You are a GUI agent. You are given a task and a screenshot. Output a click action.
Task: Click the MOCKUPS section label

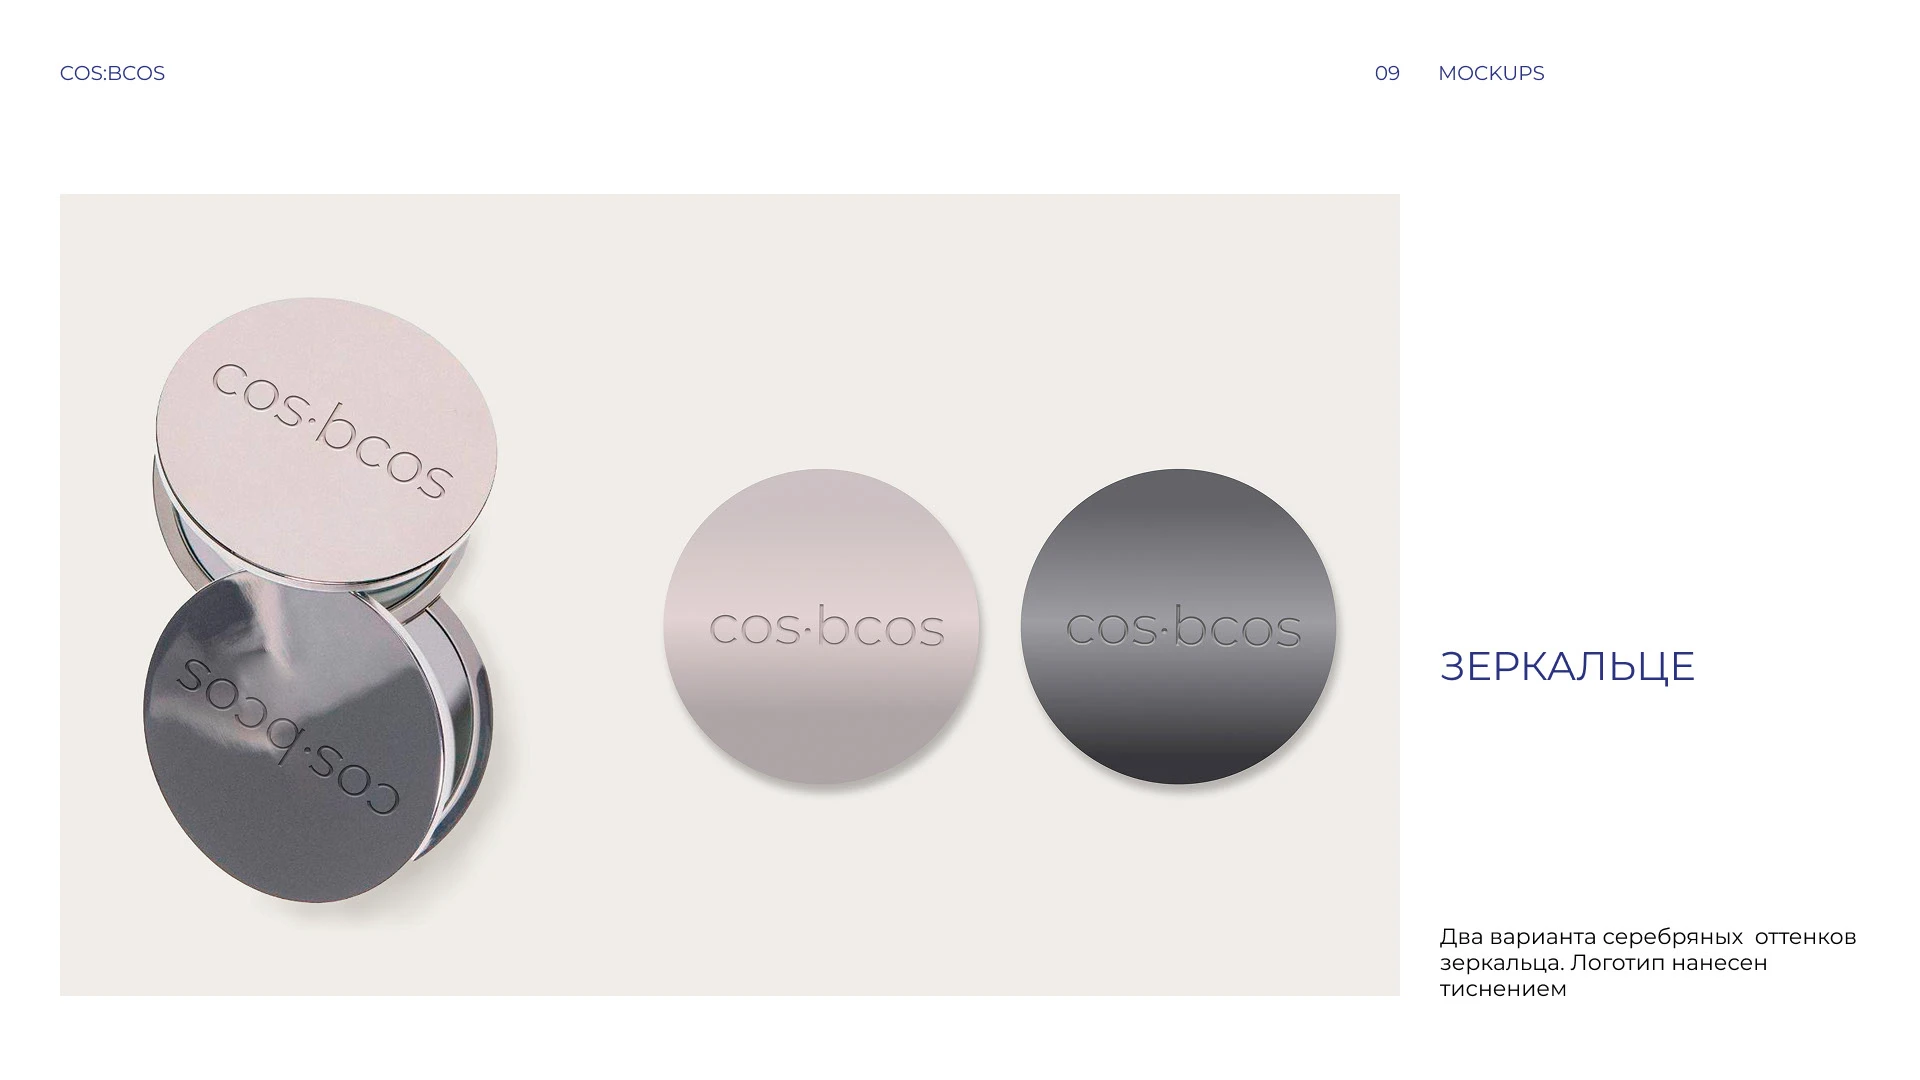pyautogui.click(x=1491, y=73)
